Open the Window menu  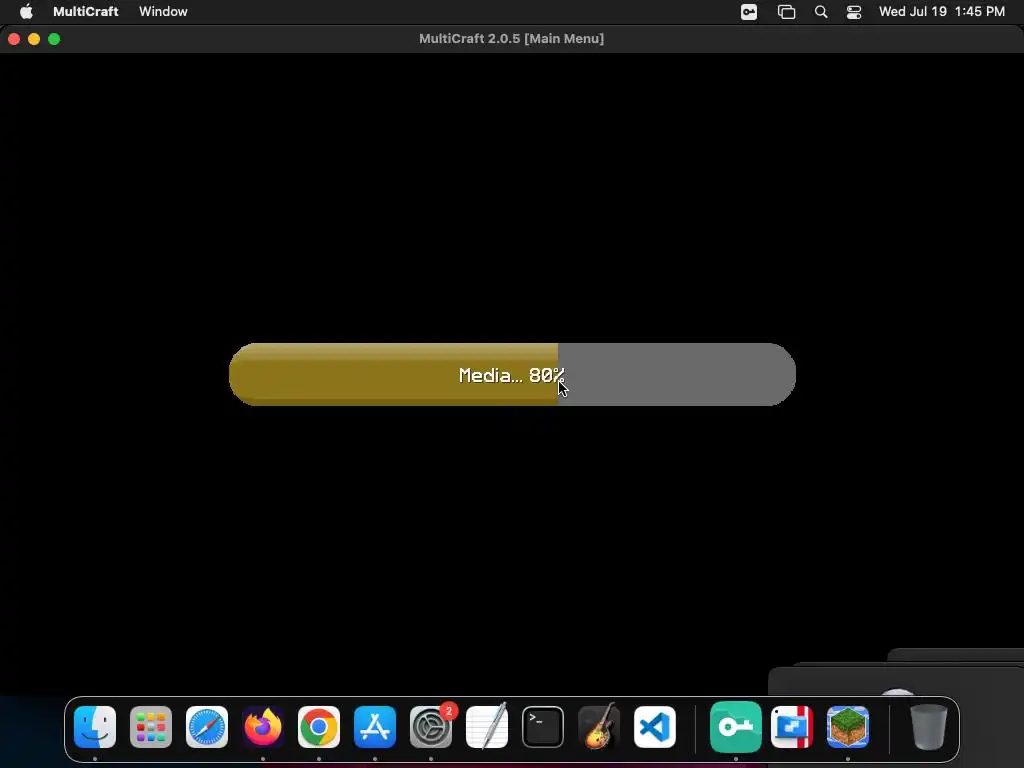click(163, 11)
